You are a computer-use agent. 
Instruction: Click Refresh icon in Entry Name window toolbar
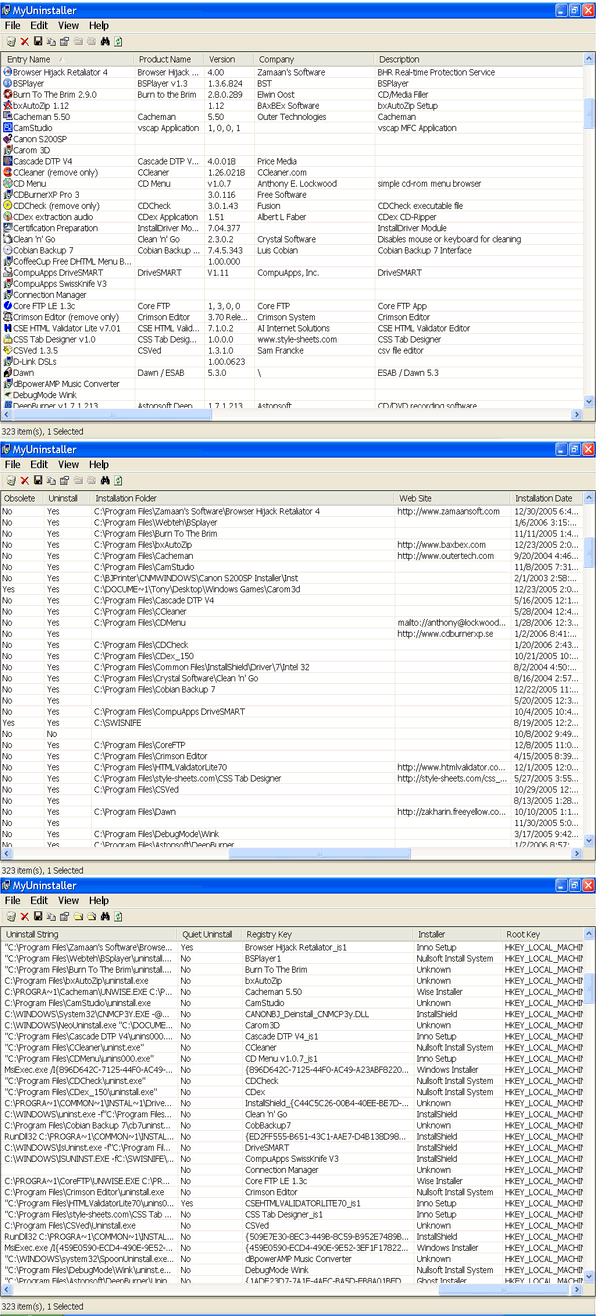[x=118, y=42]
